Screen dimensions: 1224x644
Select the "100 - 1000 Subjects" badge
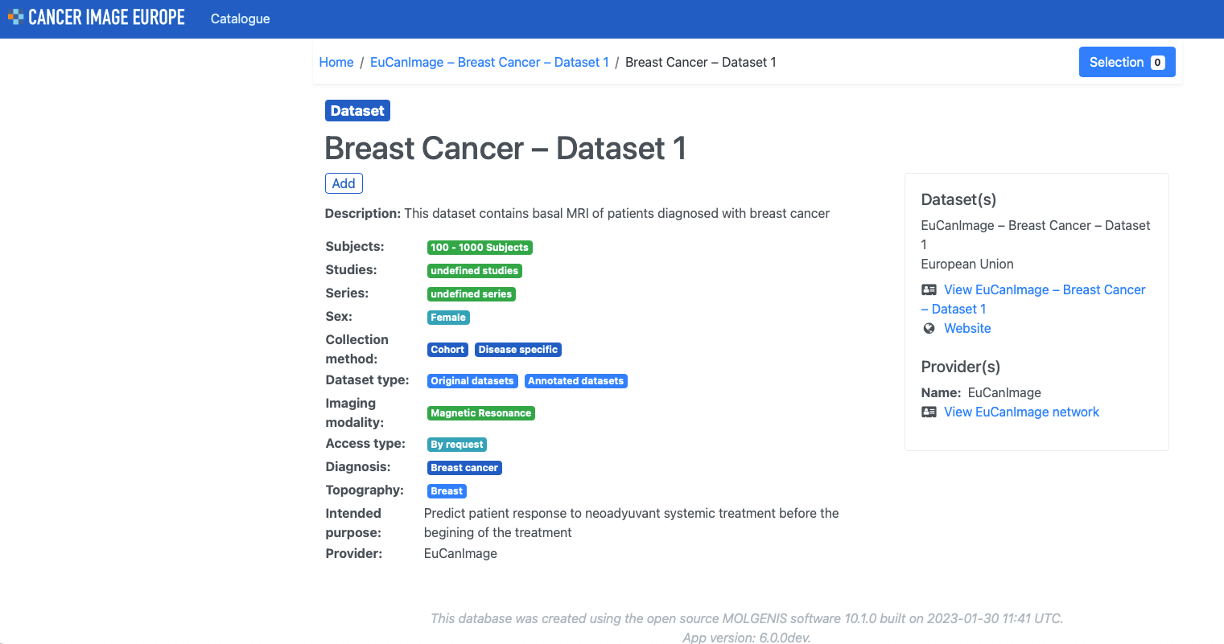point(480,247)
